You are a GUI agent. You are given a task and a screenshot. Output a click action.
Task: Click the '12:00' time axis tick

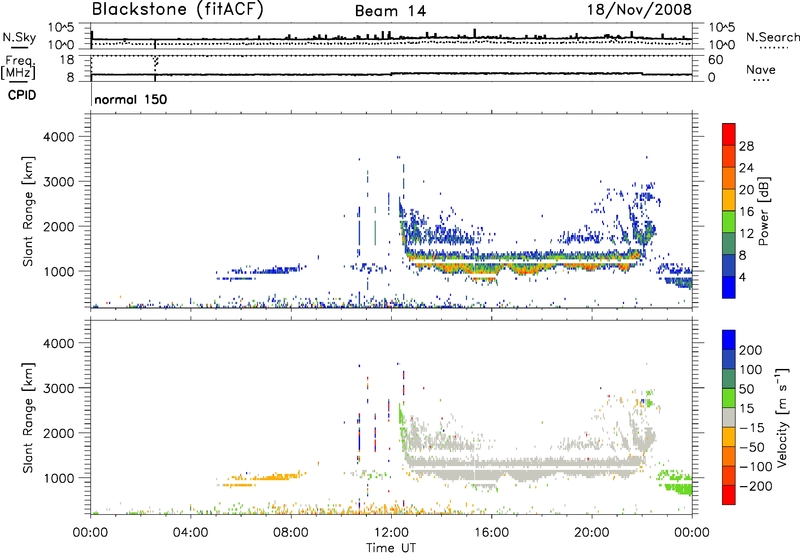click(x=391, y=533)
